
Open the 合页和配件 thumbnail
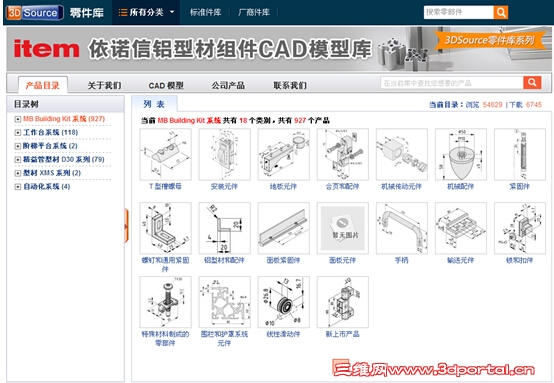pyautogui.click(x=343, y=154)
